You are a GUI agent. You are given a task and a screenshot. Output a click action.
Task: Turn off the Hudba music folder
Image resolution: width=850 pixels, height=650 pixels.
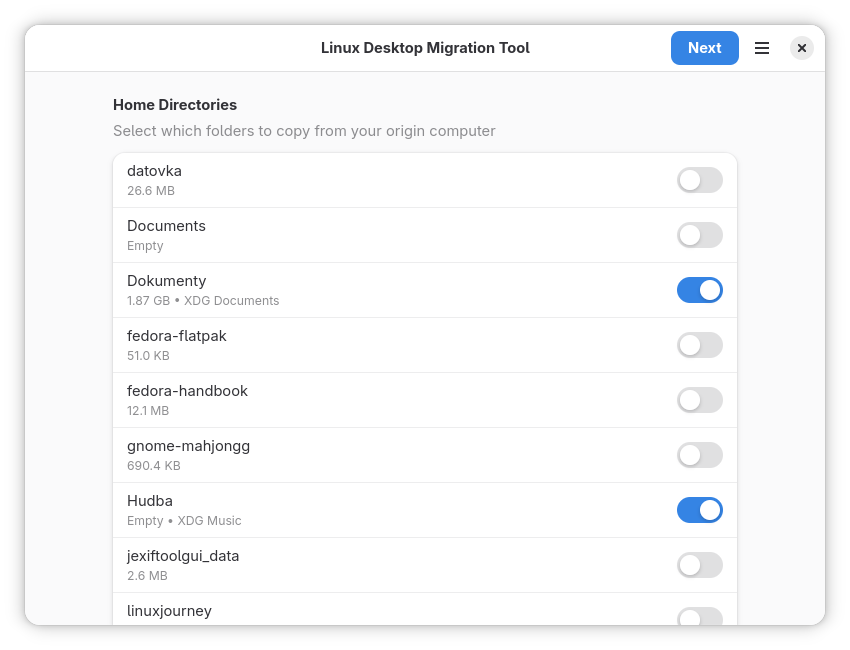coord(699,510)
